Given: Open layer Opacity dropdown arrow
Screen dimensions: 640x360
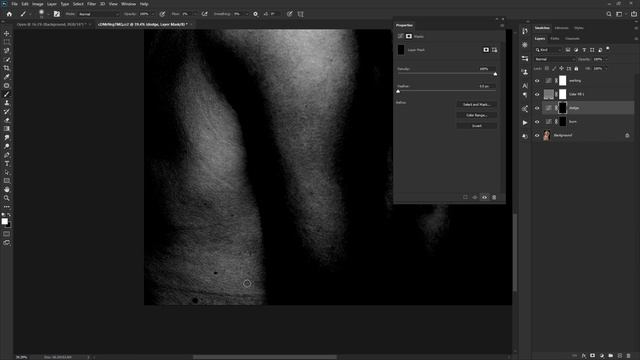Looking at the screenshot, I should (606, 59).
